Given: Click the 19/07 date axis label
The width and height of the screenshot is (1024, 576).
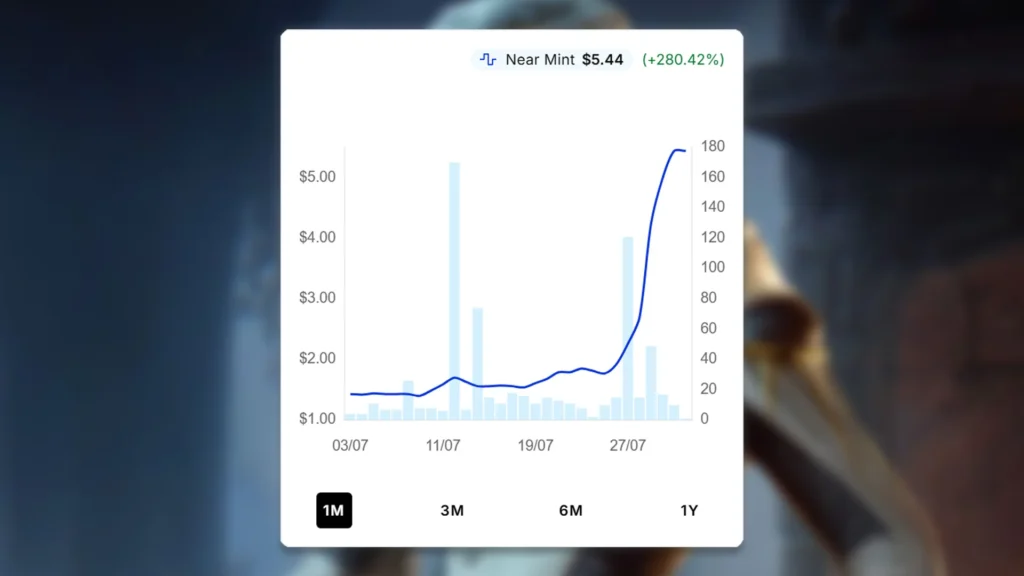Looking at the screenshot, I should tap(535, 445).
